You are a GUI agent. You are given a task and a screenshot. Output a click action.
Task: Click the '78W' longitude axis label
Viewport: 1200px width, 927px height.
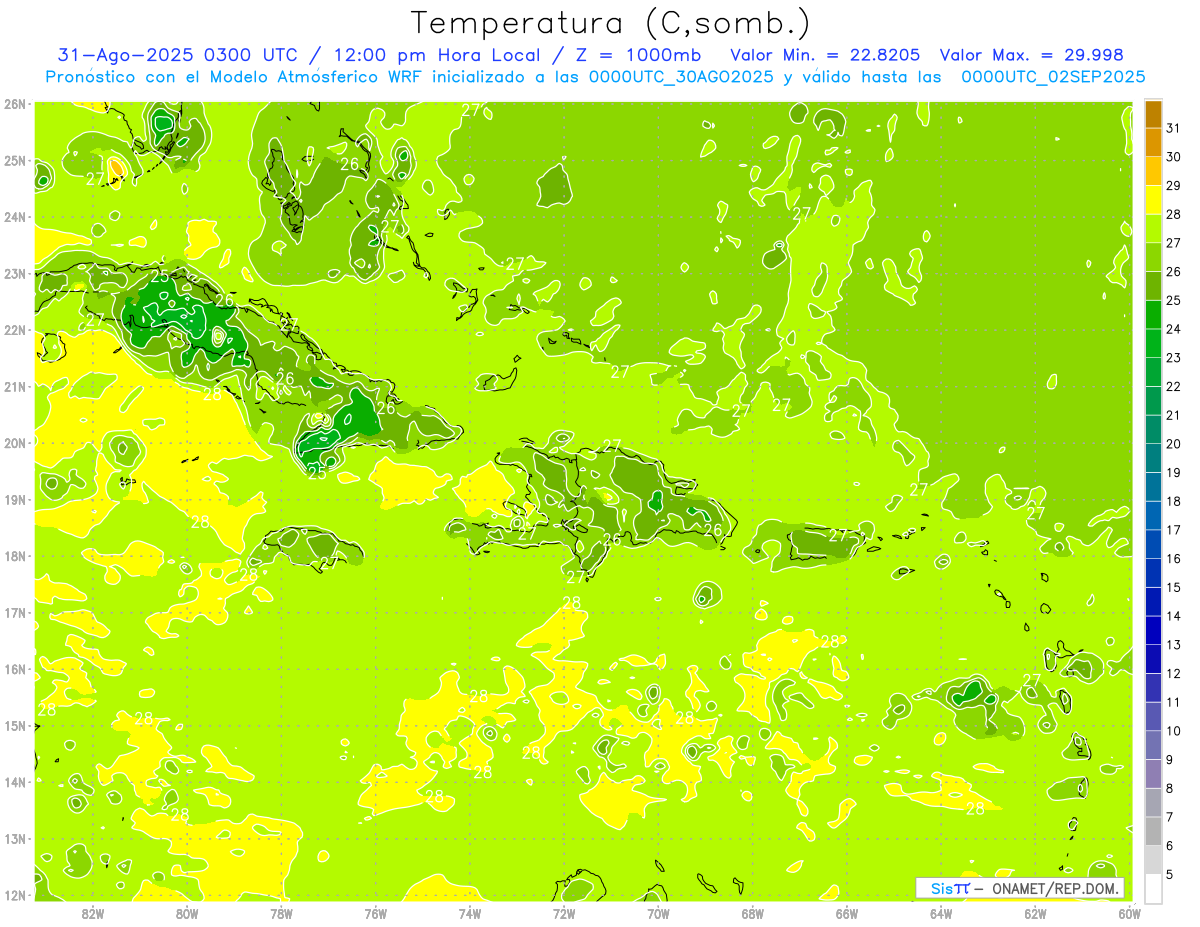tap(281, 913)
